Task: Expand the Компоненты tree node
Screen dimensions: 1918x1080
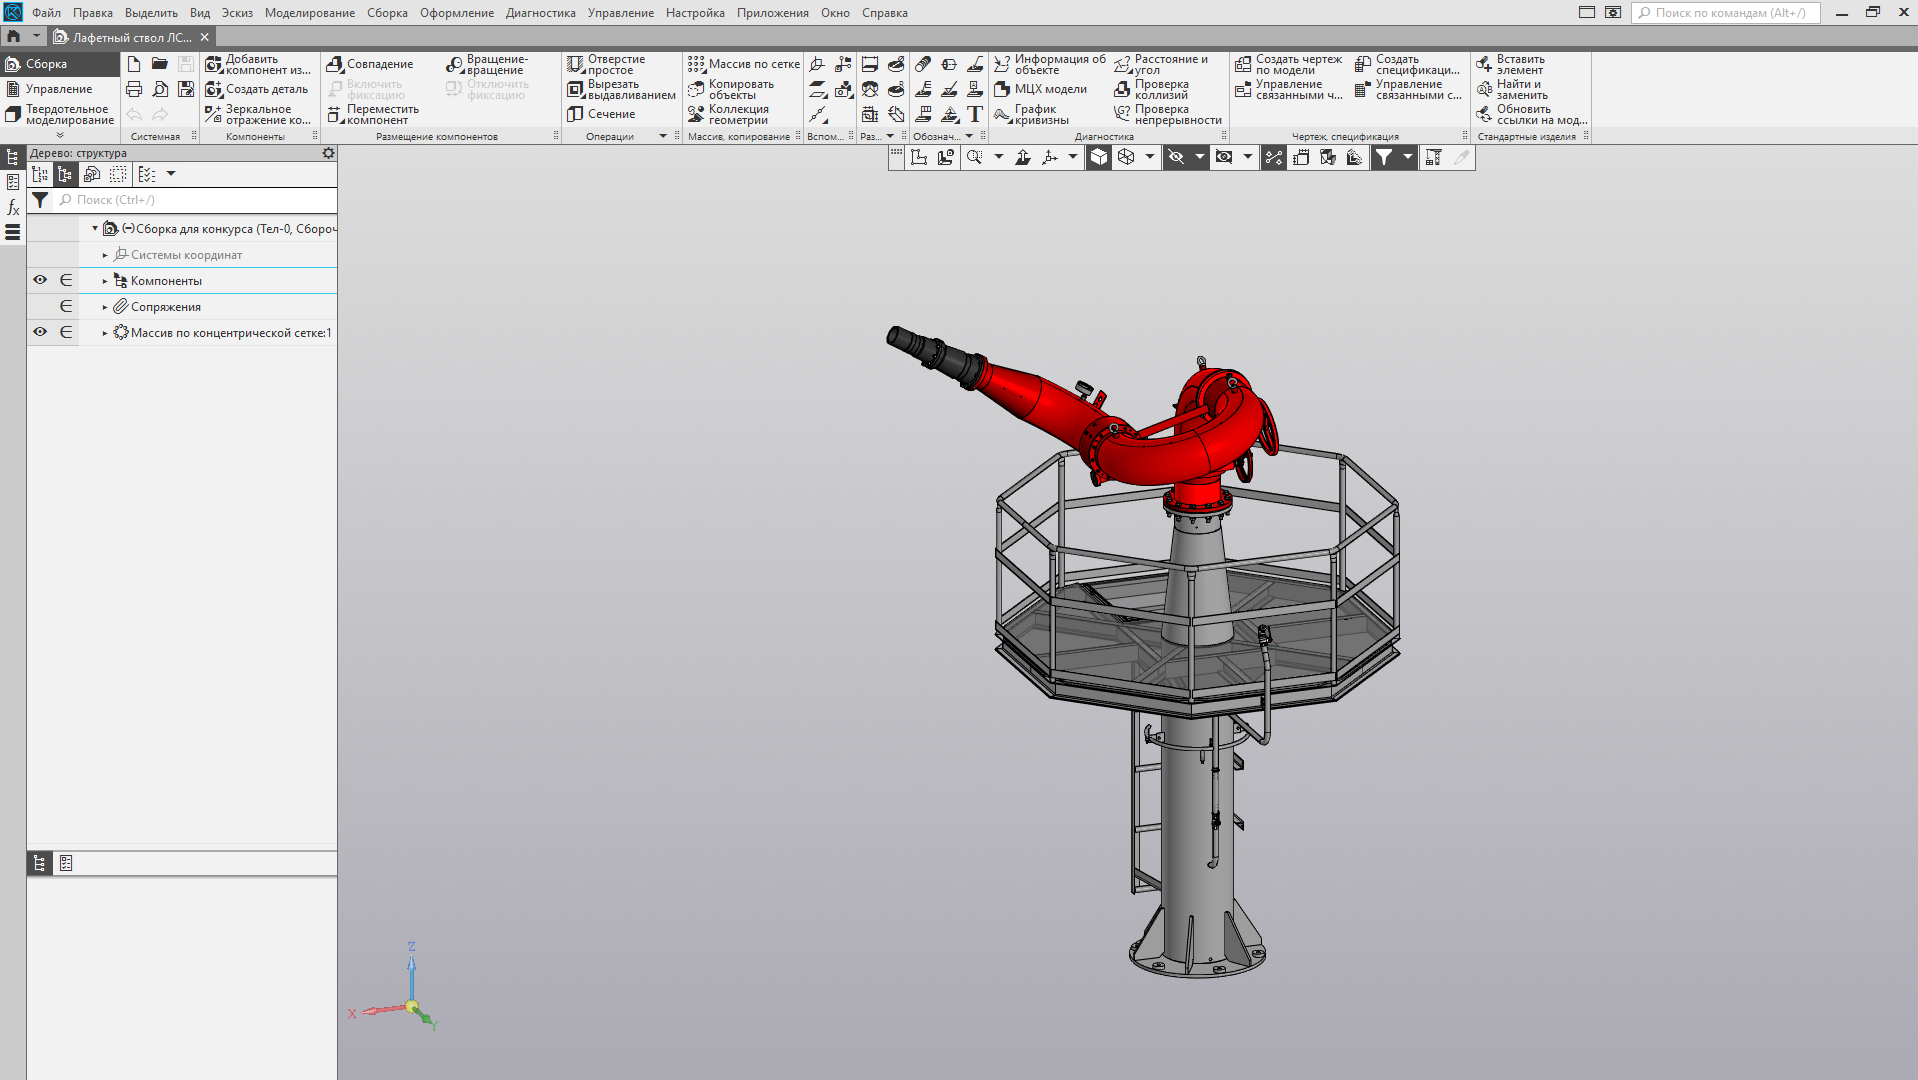Action: click(105, 282)
